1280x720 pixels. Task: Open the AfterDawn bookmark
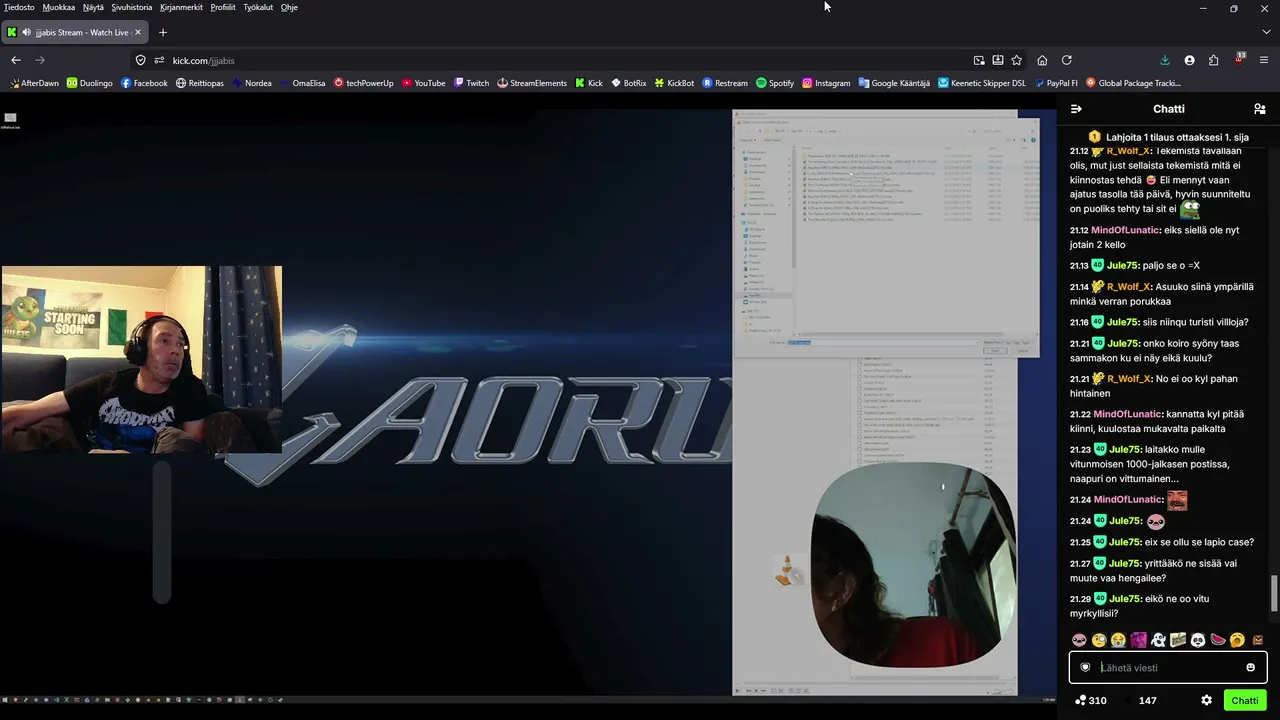point(35,83)
